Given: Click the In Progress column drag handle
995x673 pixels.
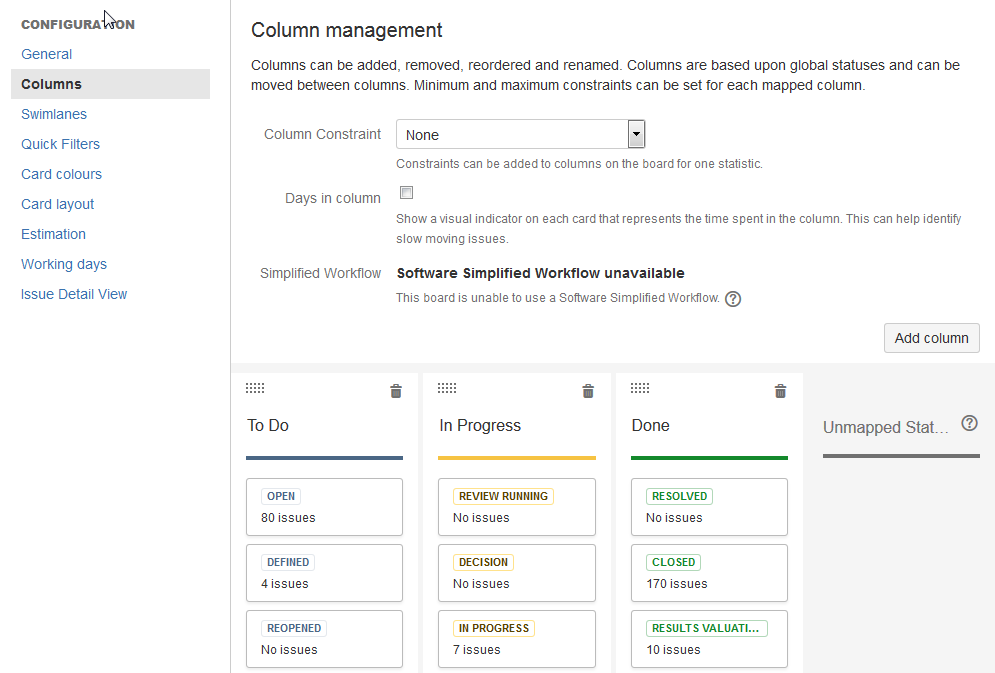Looking at the screenshot, I should (447, 389).
